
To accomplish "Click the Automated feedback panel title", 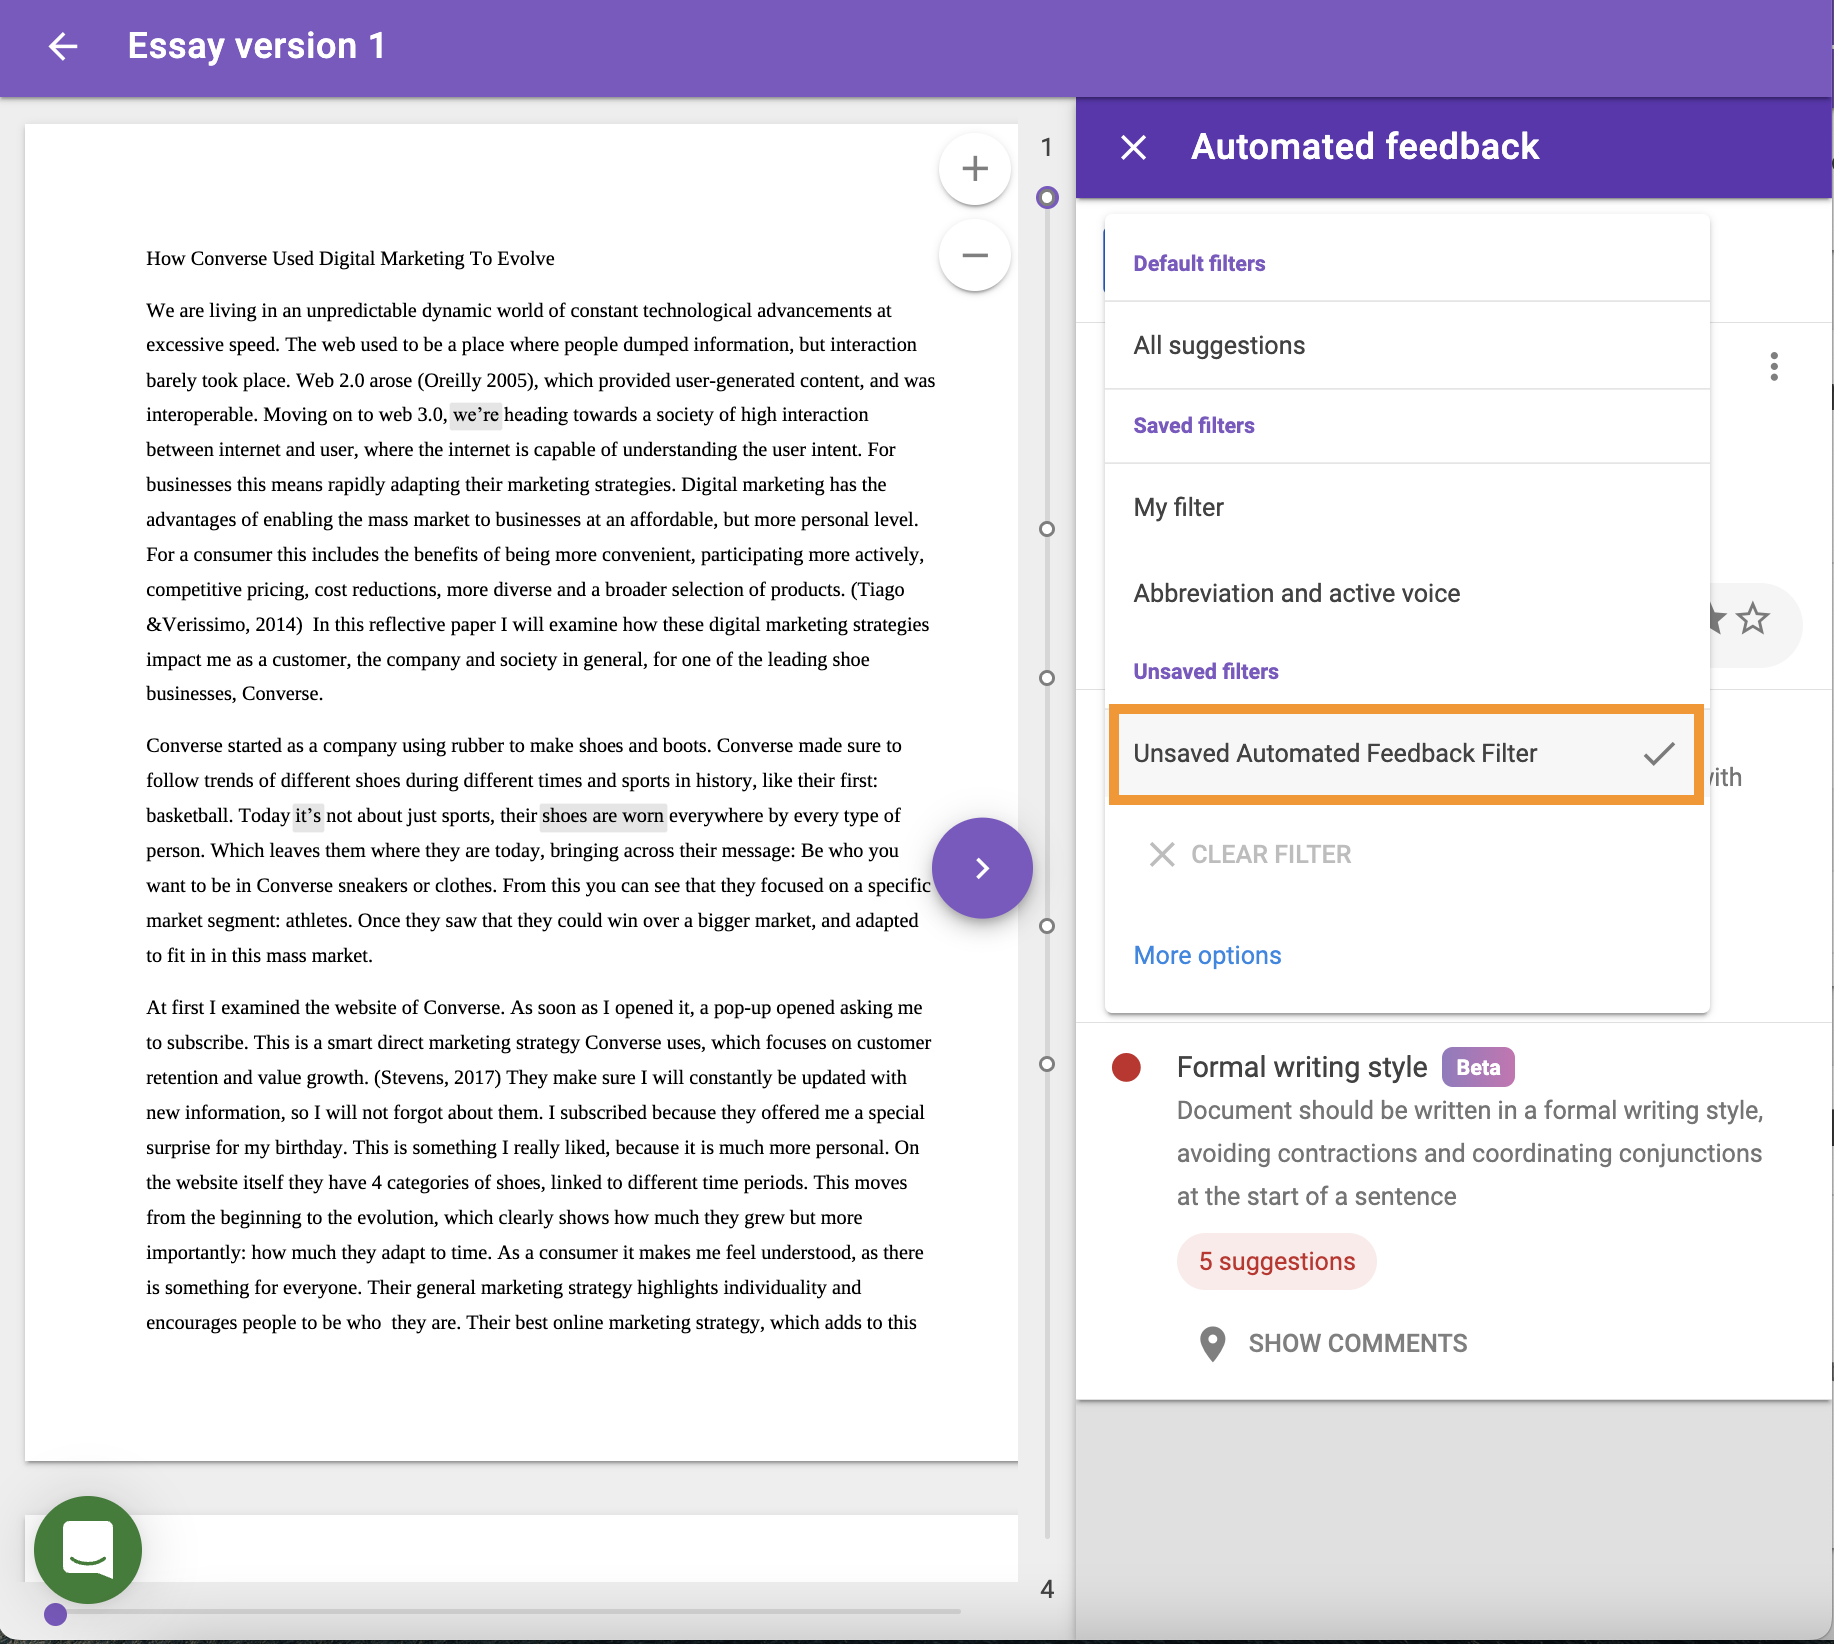I will 1365,147.
